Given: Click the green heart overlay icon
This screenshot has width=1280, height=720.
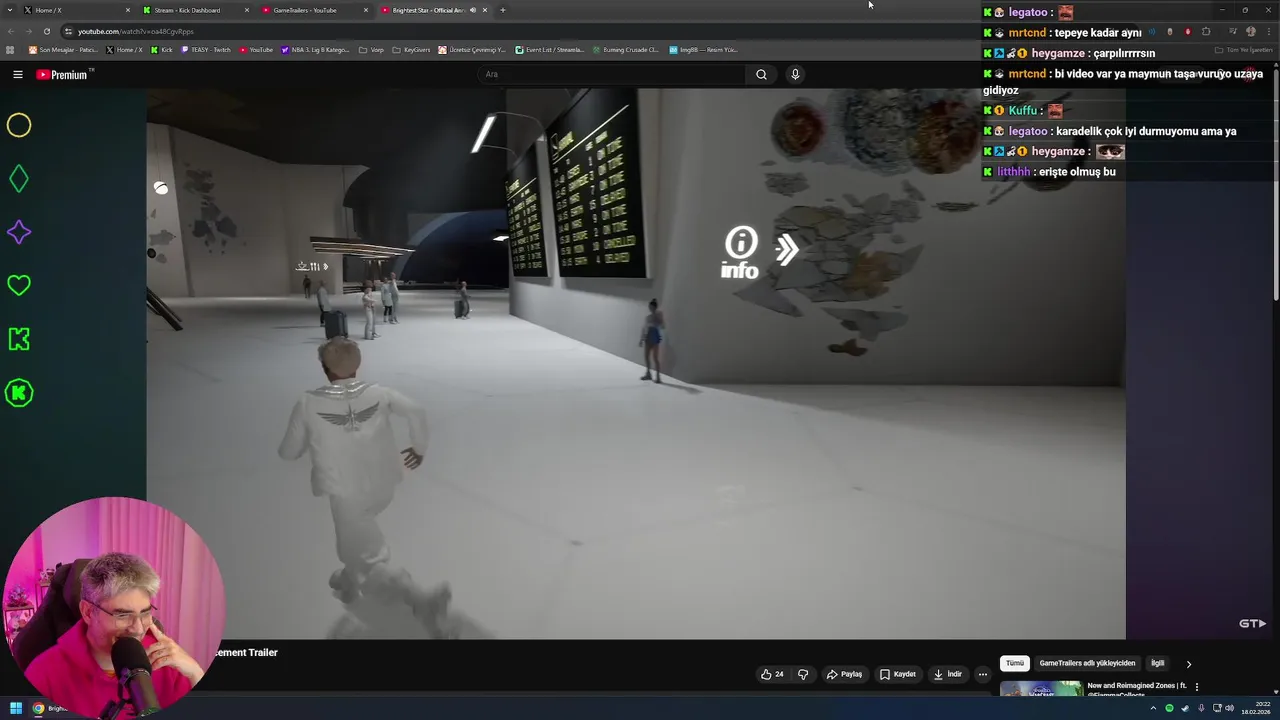Looking at the screenshot, I should [19, 286].
